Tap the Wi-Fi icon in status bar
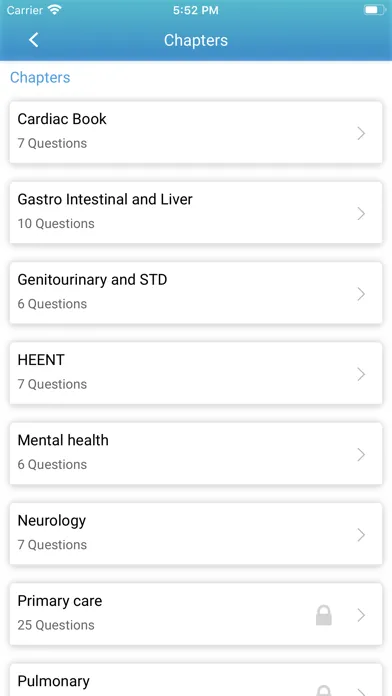Image resolution: width=392 pixels, height=696 pixels. [55, 10]
